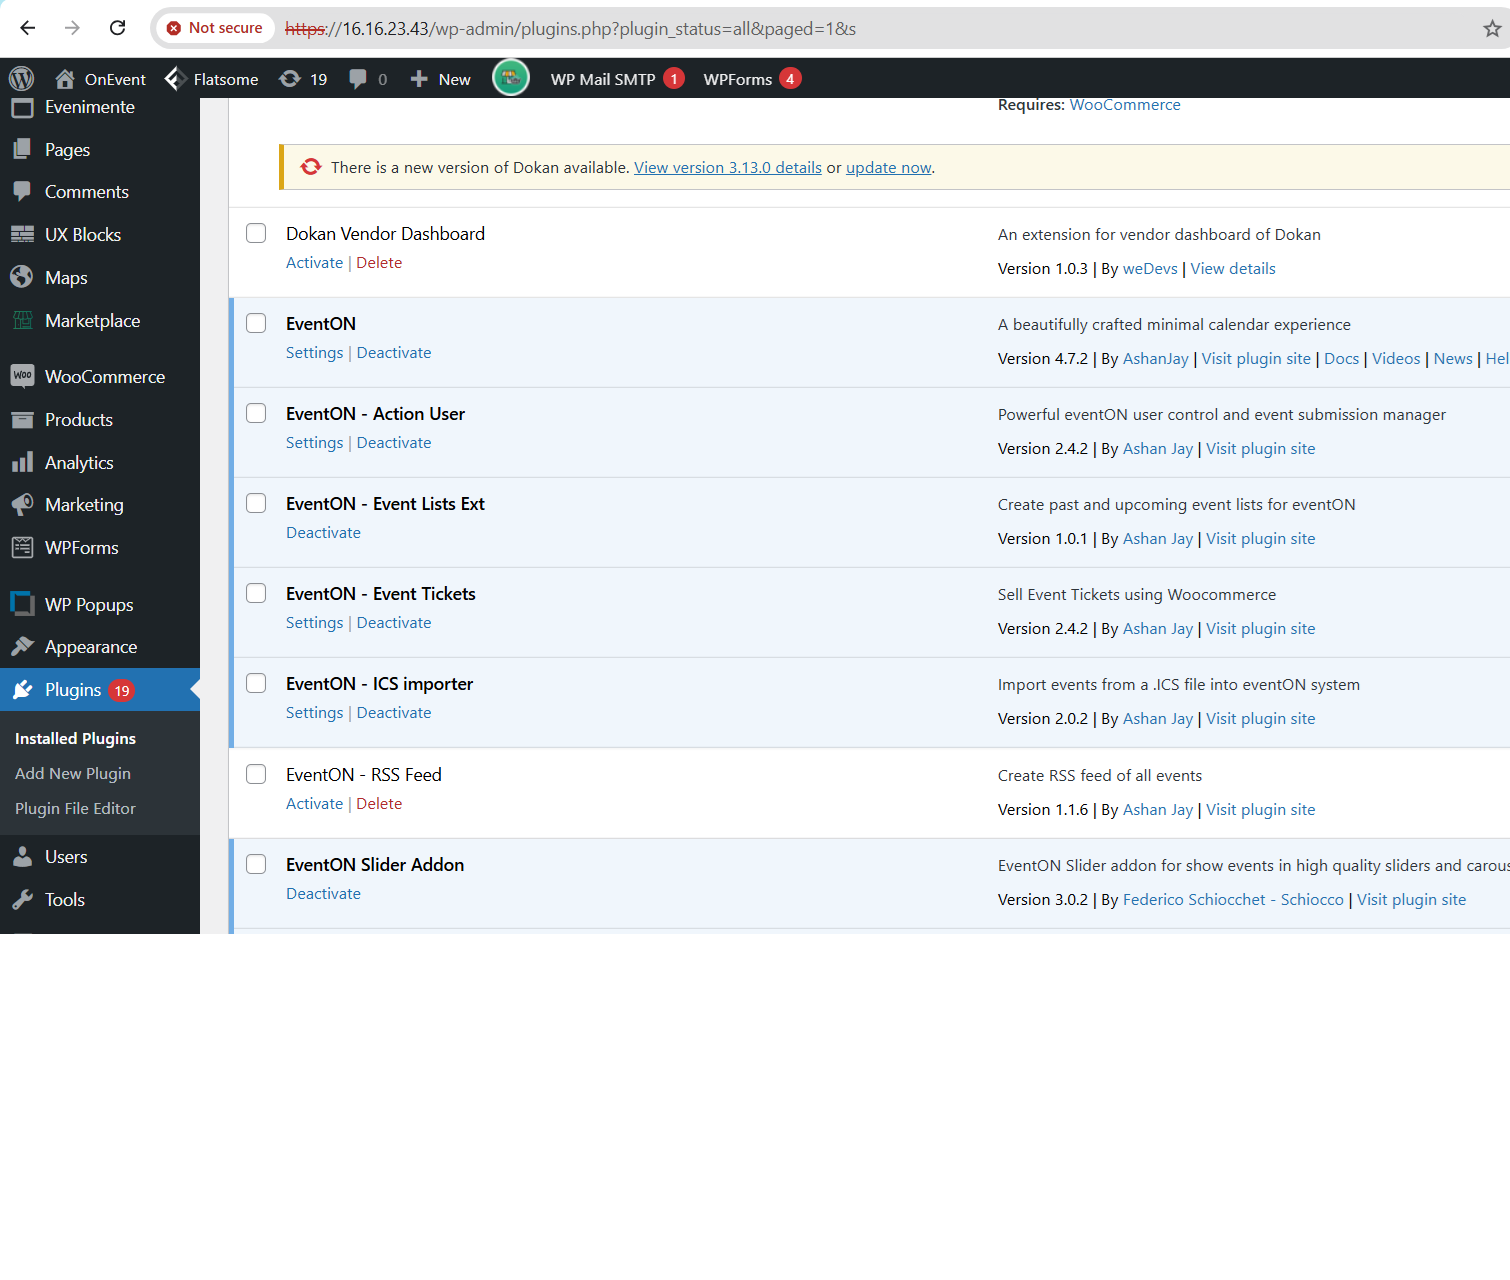Open the Flatsome admin bar menu text

[226, 79]
